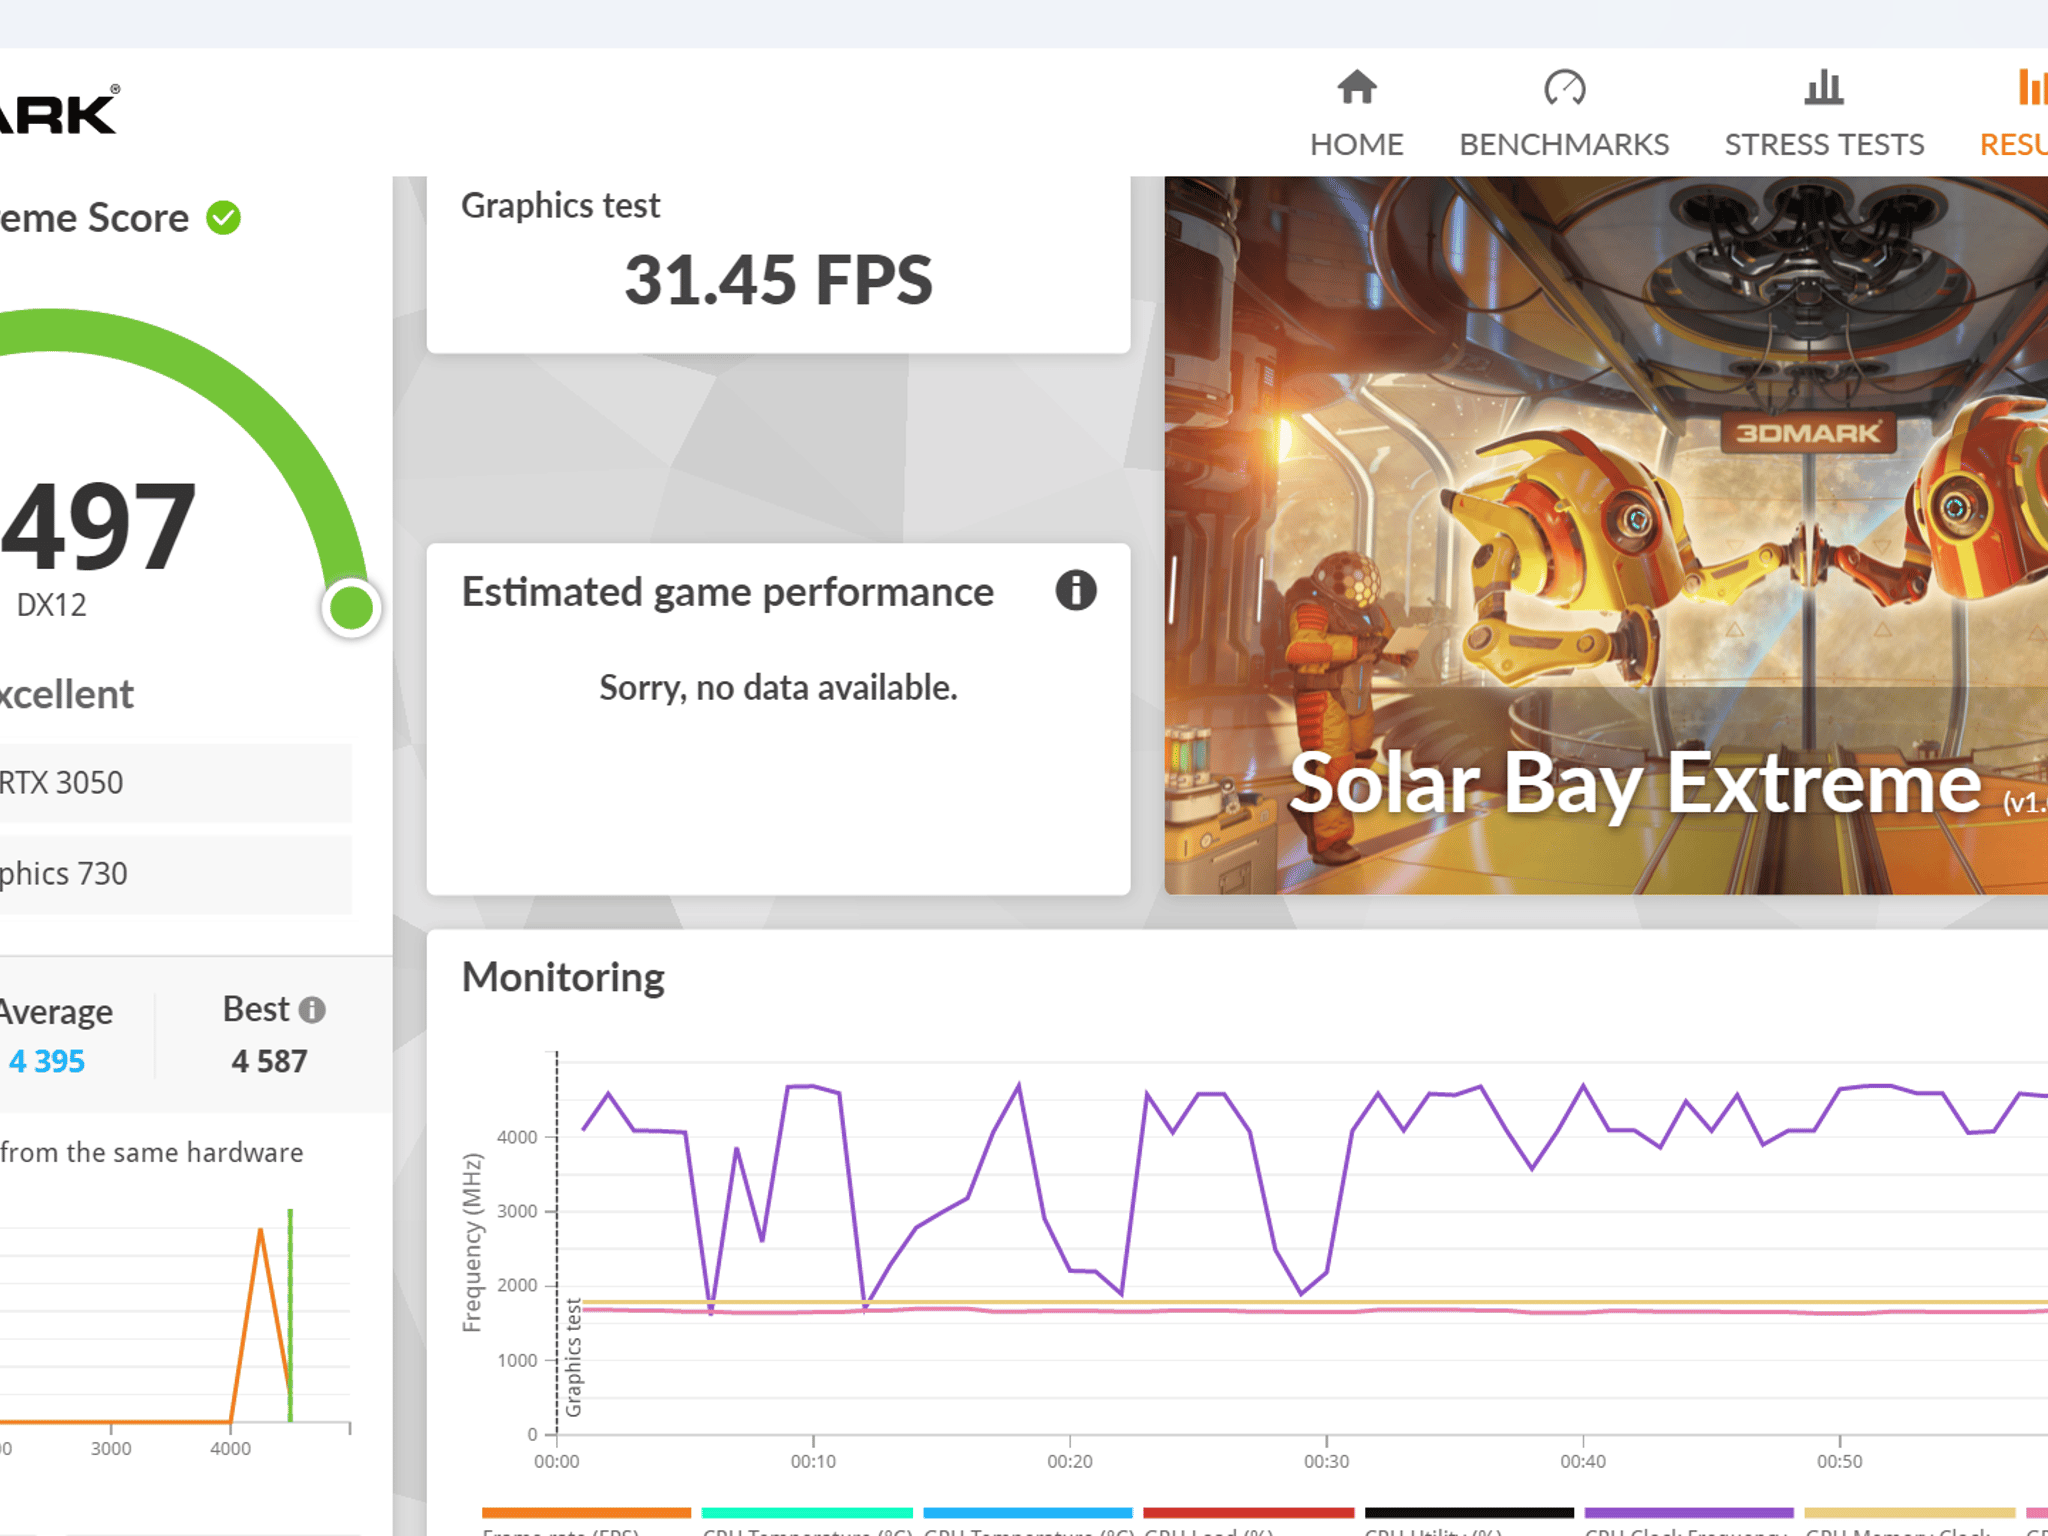Click the BENCHMARKS navigation label
The width and height of the screenshot is (2048, 1536).
coord(1564,145)
